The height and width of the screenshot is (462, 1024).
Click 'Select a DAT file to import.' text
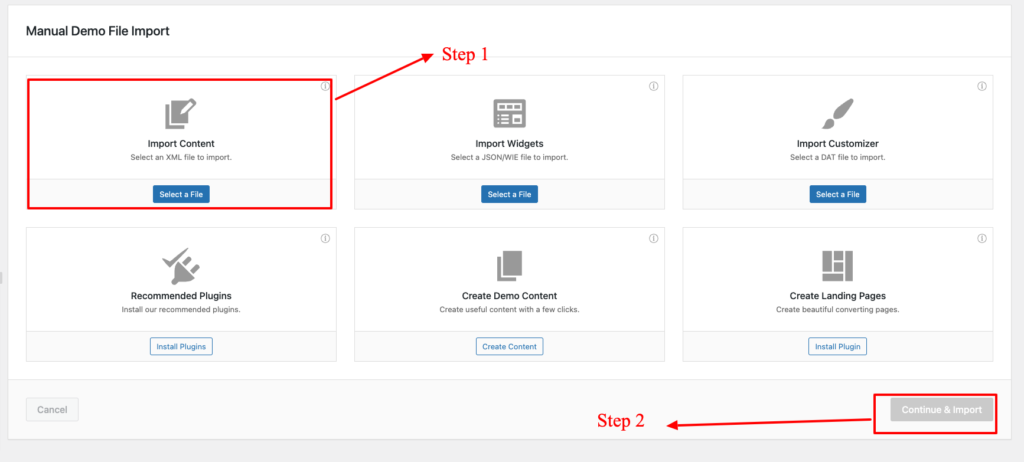838,157
